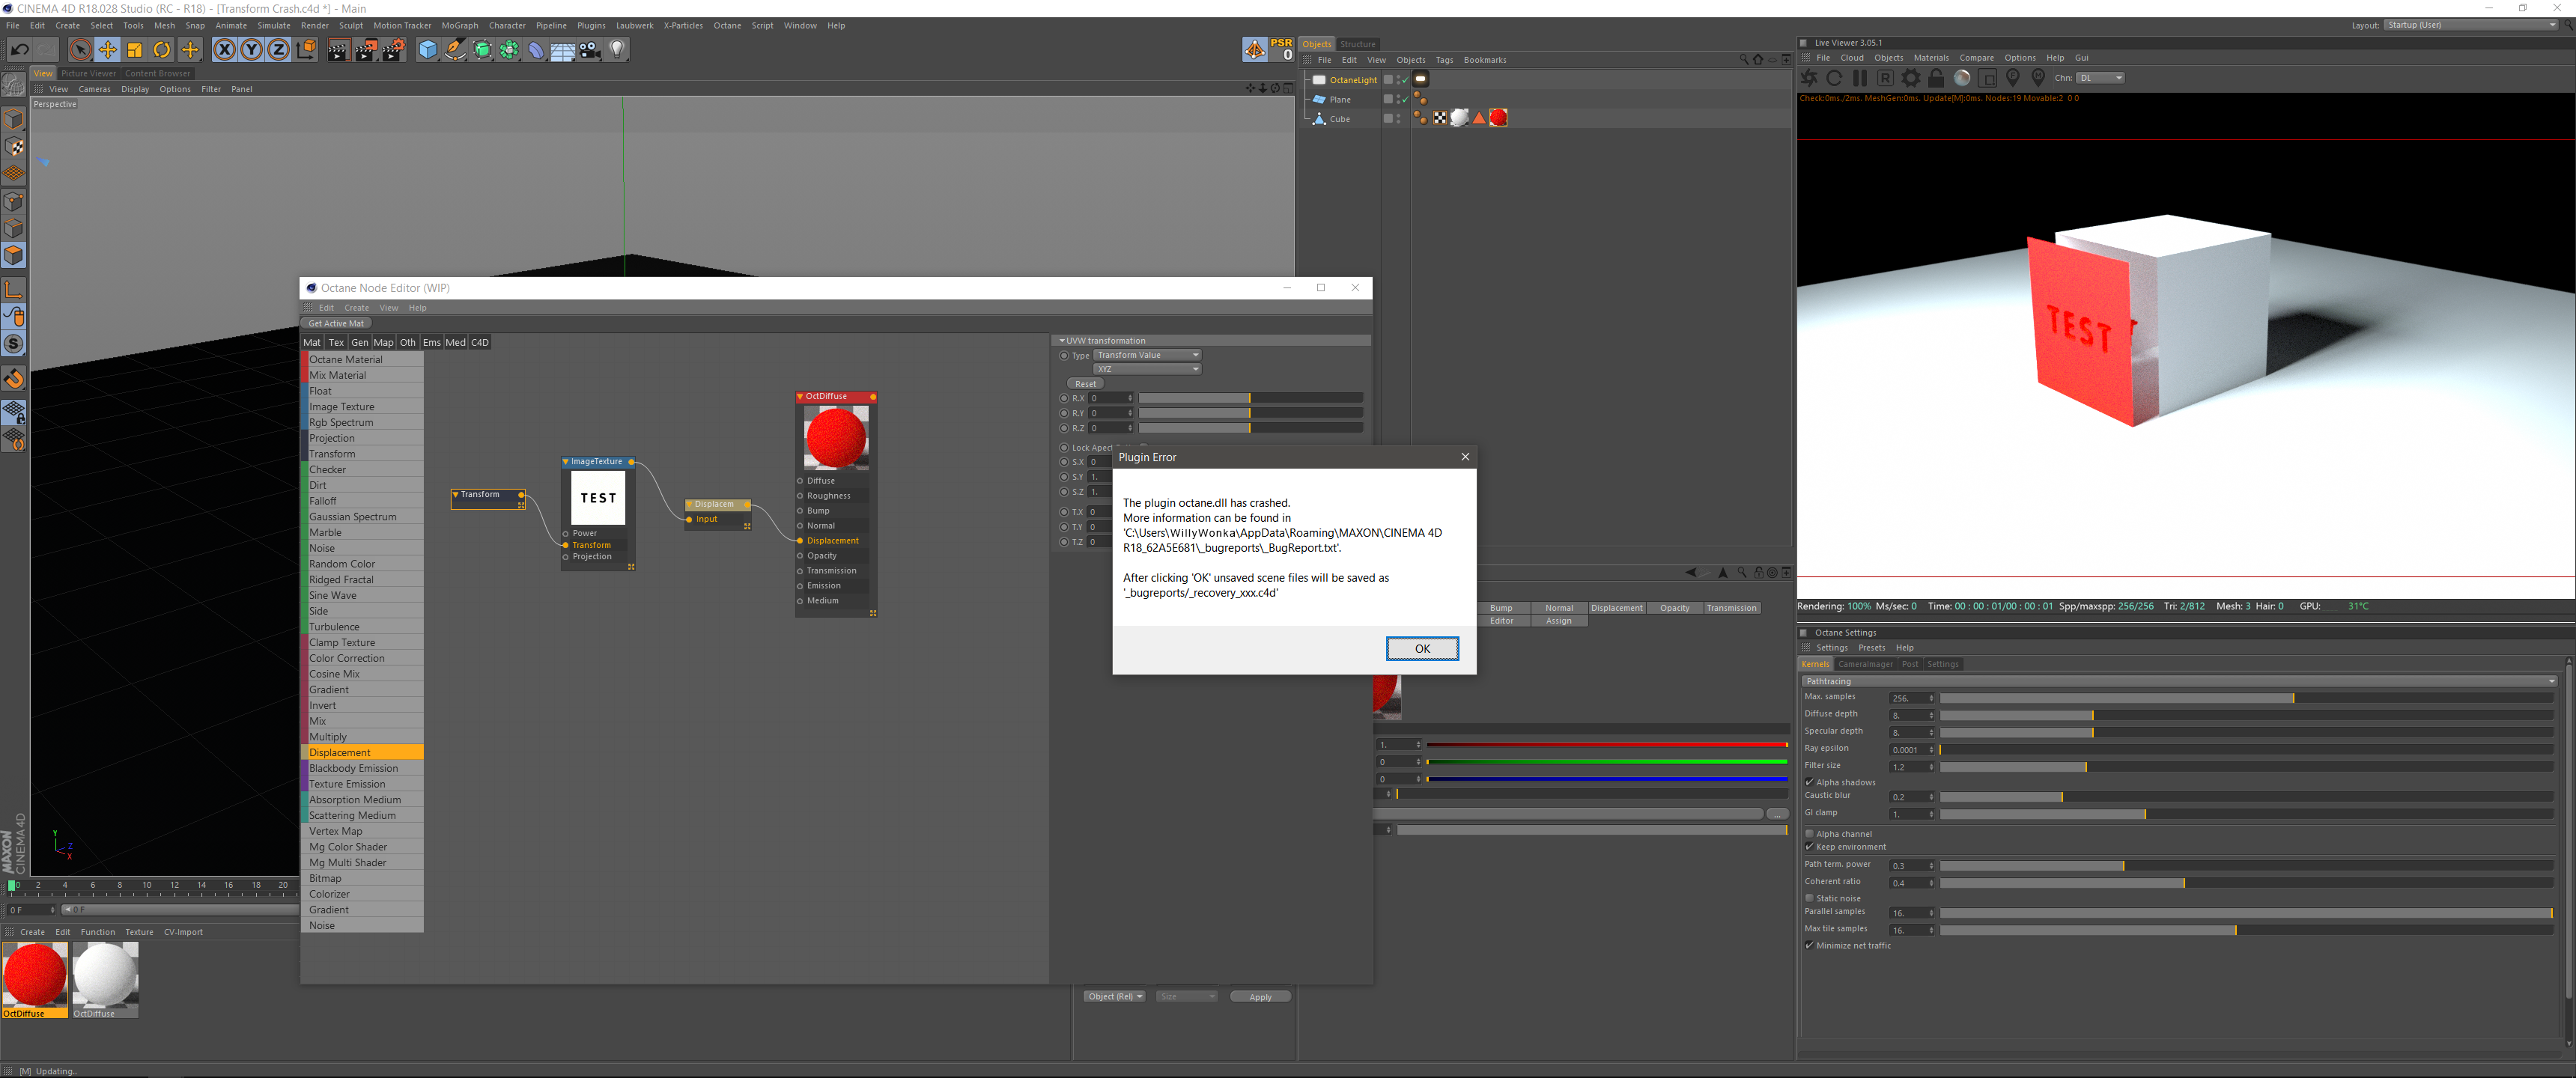Open the Transform Value type dropdown
2576x1078 pixels.
[x=1147, y=355]
